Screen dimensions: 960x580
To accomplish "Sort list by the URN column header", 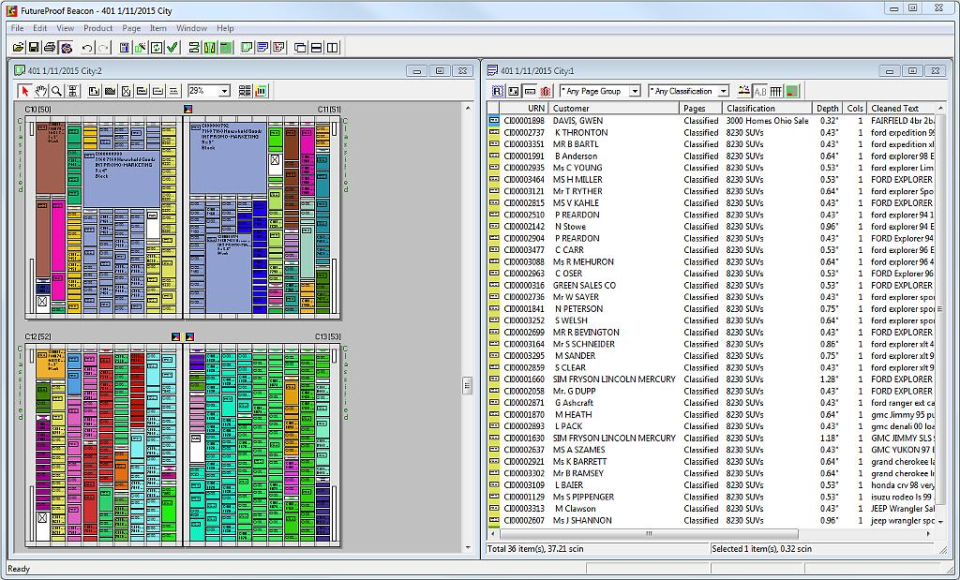I will (x=525, y=108).
